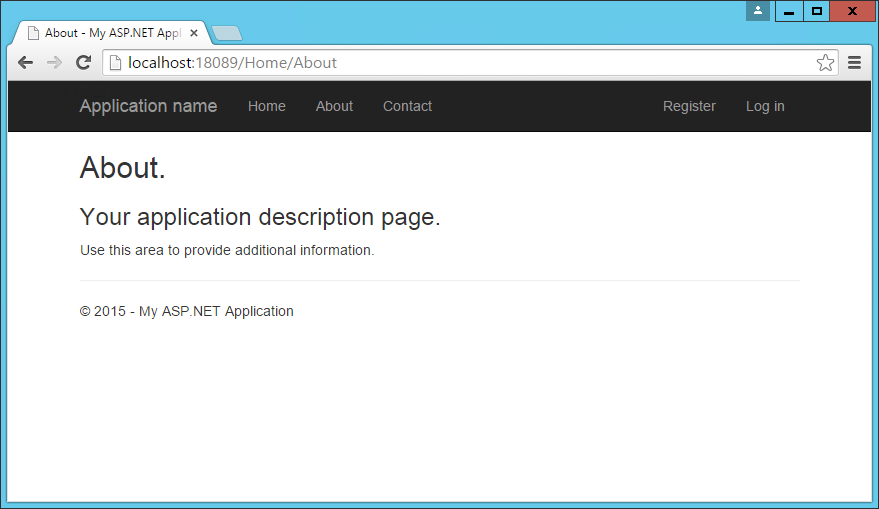Open the About navbar link
This screenshot has height=509, width=879.
pos(334,106)
